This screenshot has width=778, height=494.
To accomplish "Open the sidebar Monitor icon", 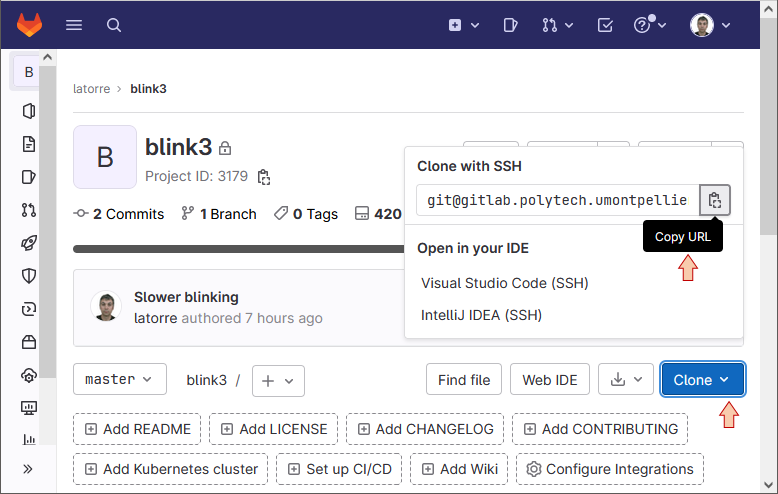I will coord(29,408).
